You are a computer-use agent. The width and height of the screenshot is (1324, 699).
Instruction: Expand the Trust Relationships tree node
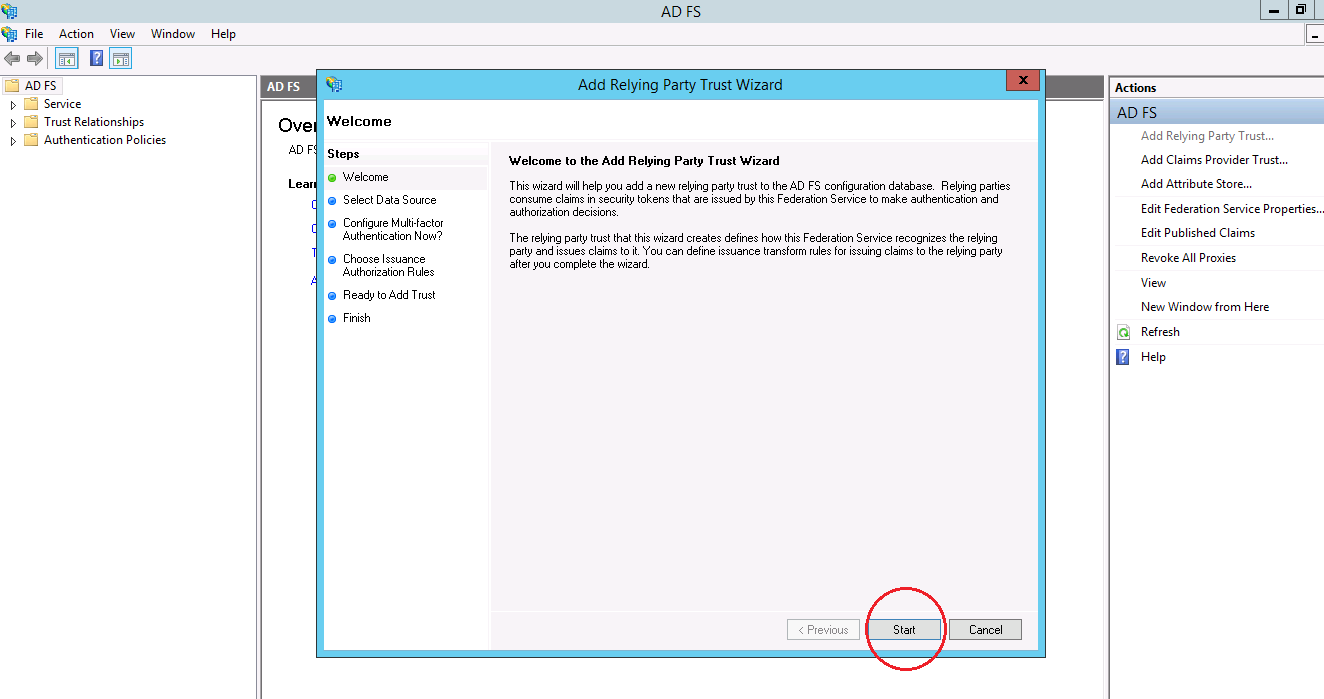(x=13, y=122)
